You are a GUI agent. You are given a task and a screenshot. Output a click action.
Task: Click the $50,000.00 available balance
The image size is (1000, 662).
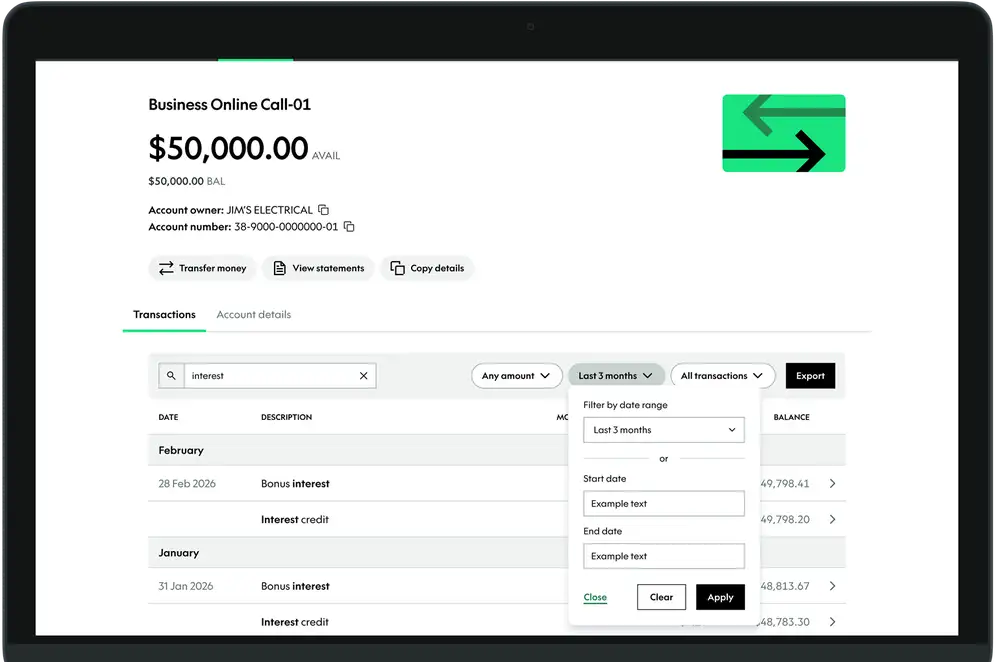coord(228,148)
